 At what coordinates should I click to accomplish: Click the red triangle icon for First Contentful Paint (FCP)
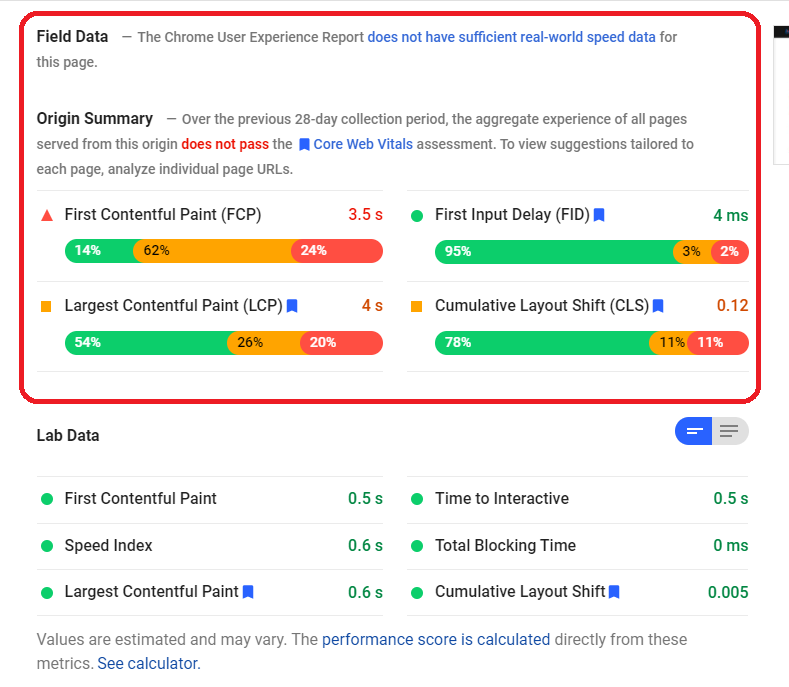[47, 216]
